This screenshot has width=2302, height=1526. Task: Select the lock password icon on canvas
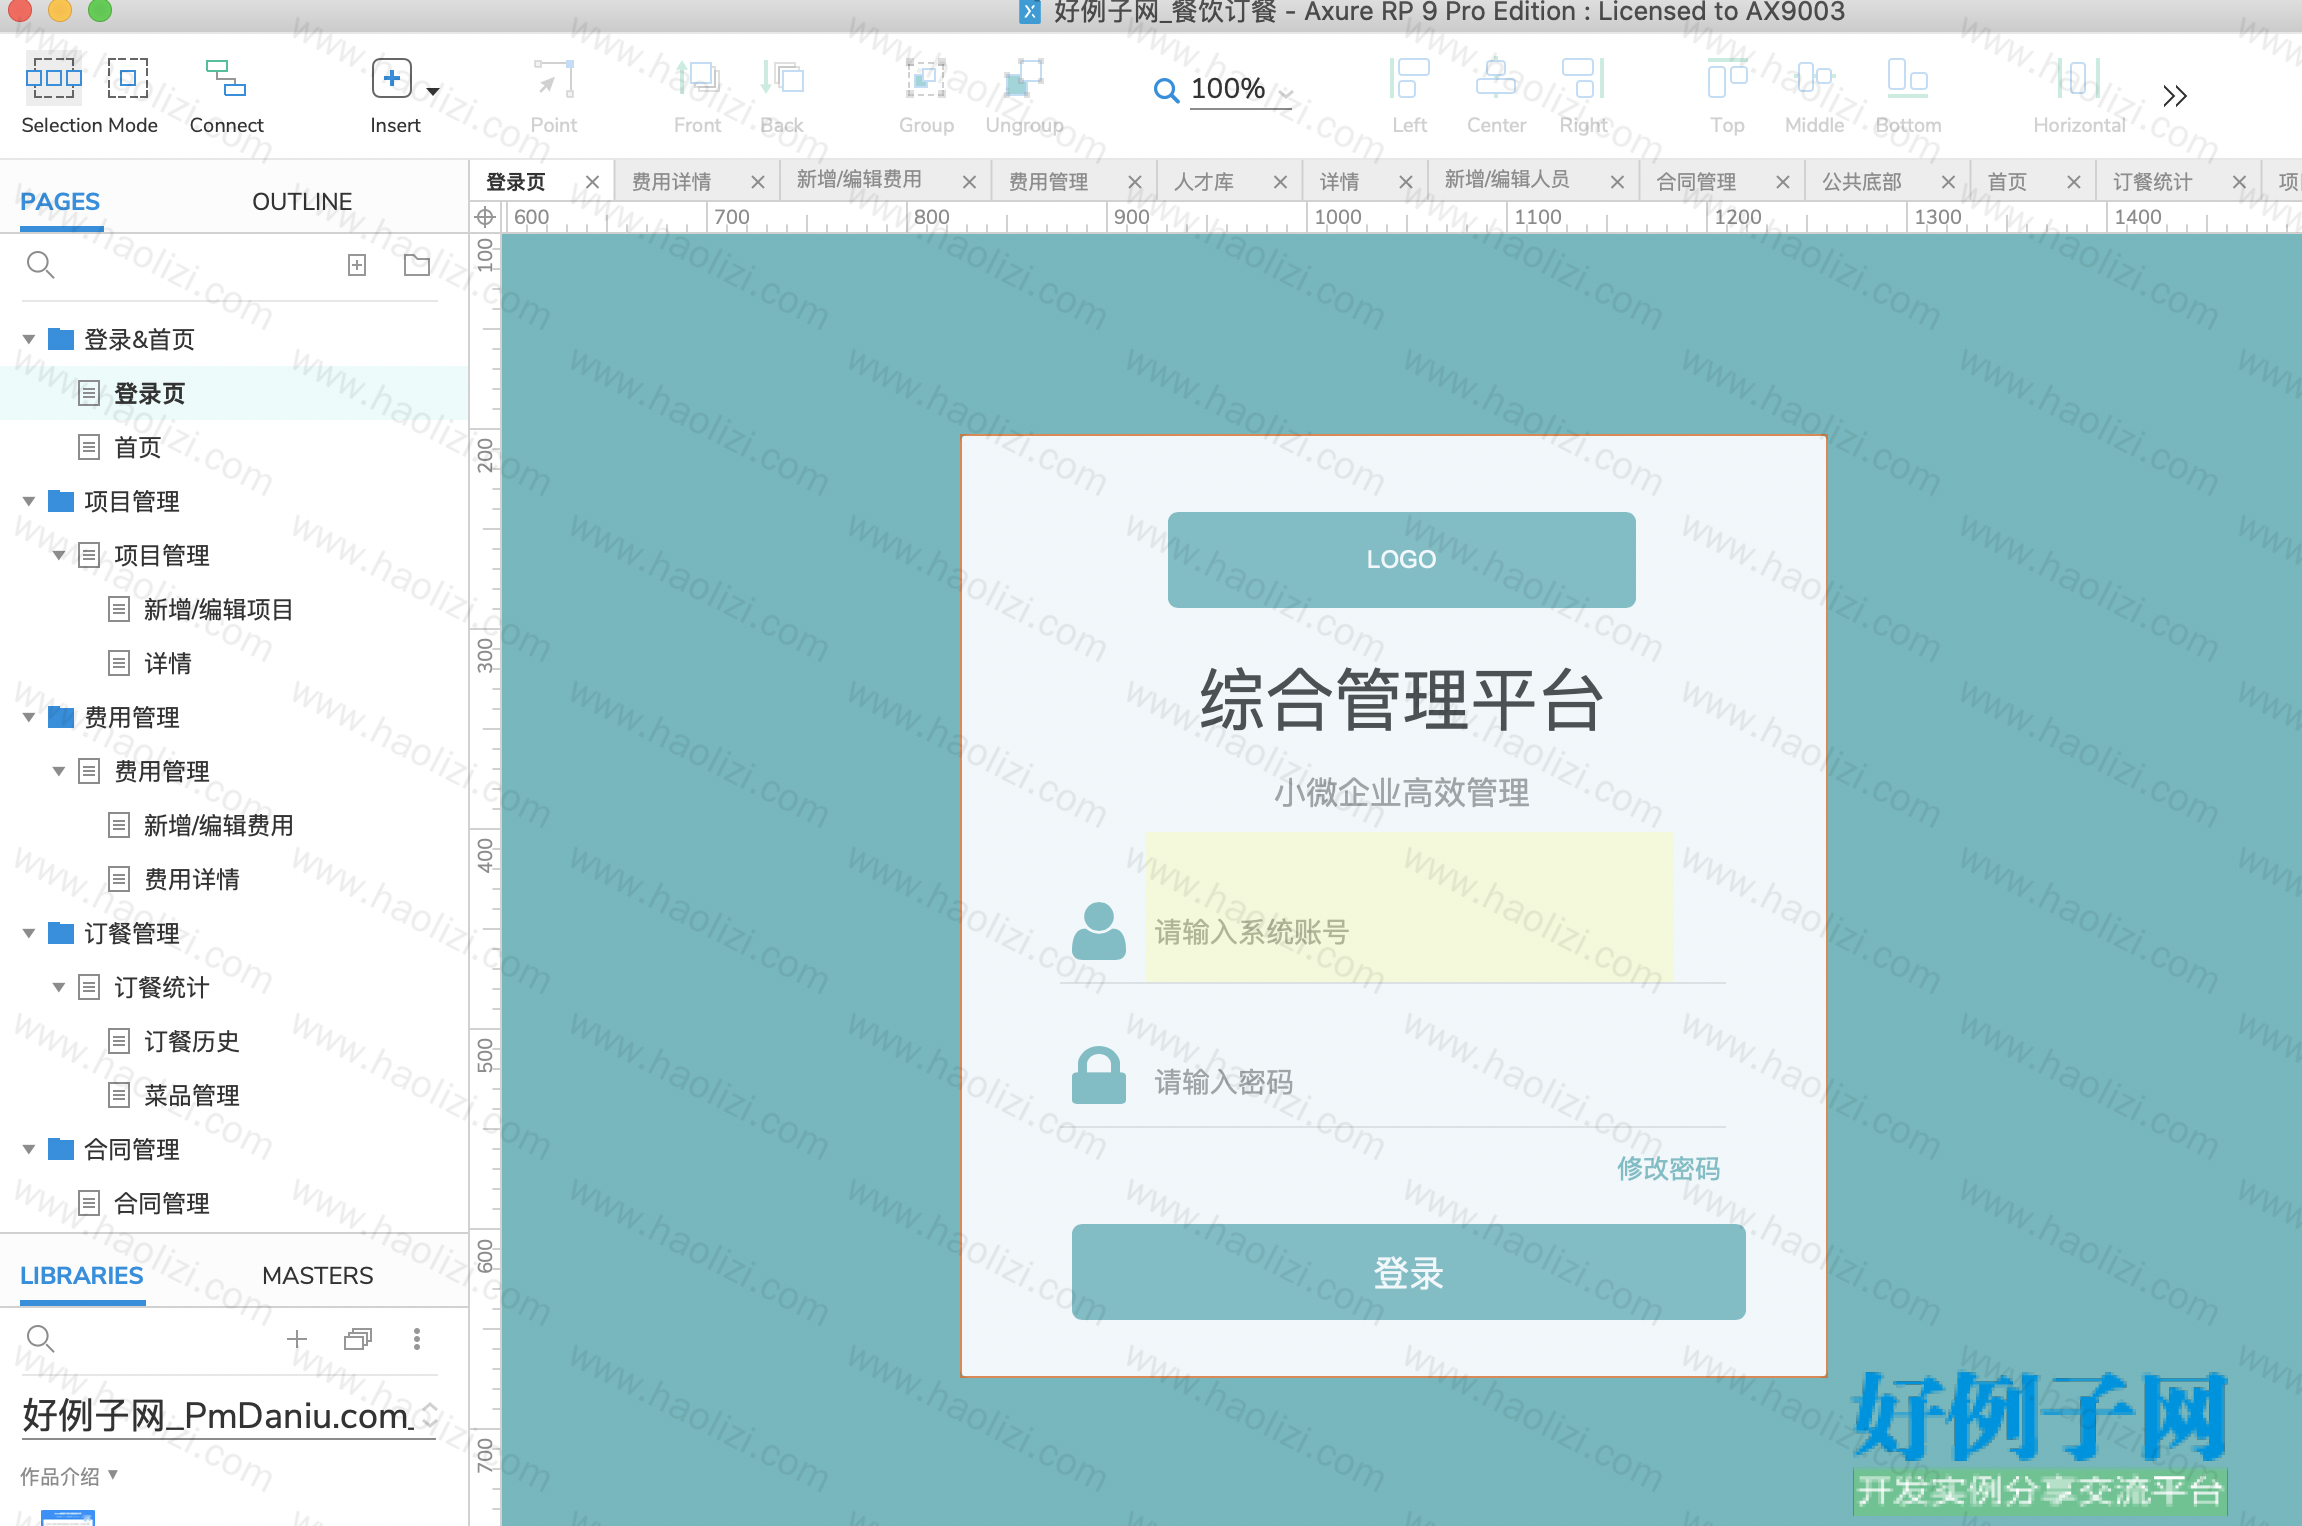[x=1098, y=1075]
